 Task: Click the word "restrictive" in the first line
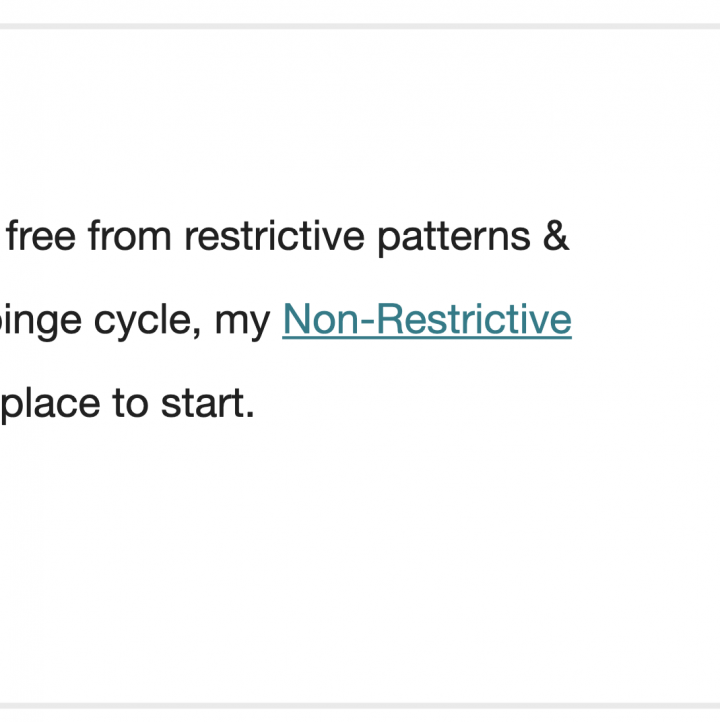[x=274, y=236]
